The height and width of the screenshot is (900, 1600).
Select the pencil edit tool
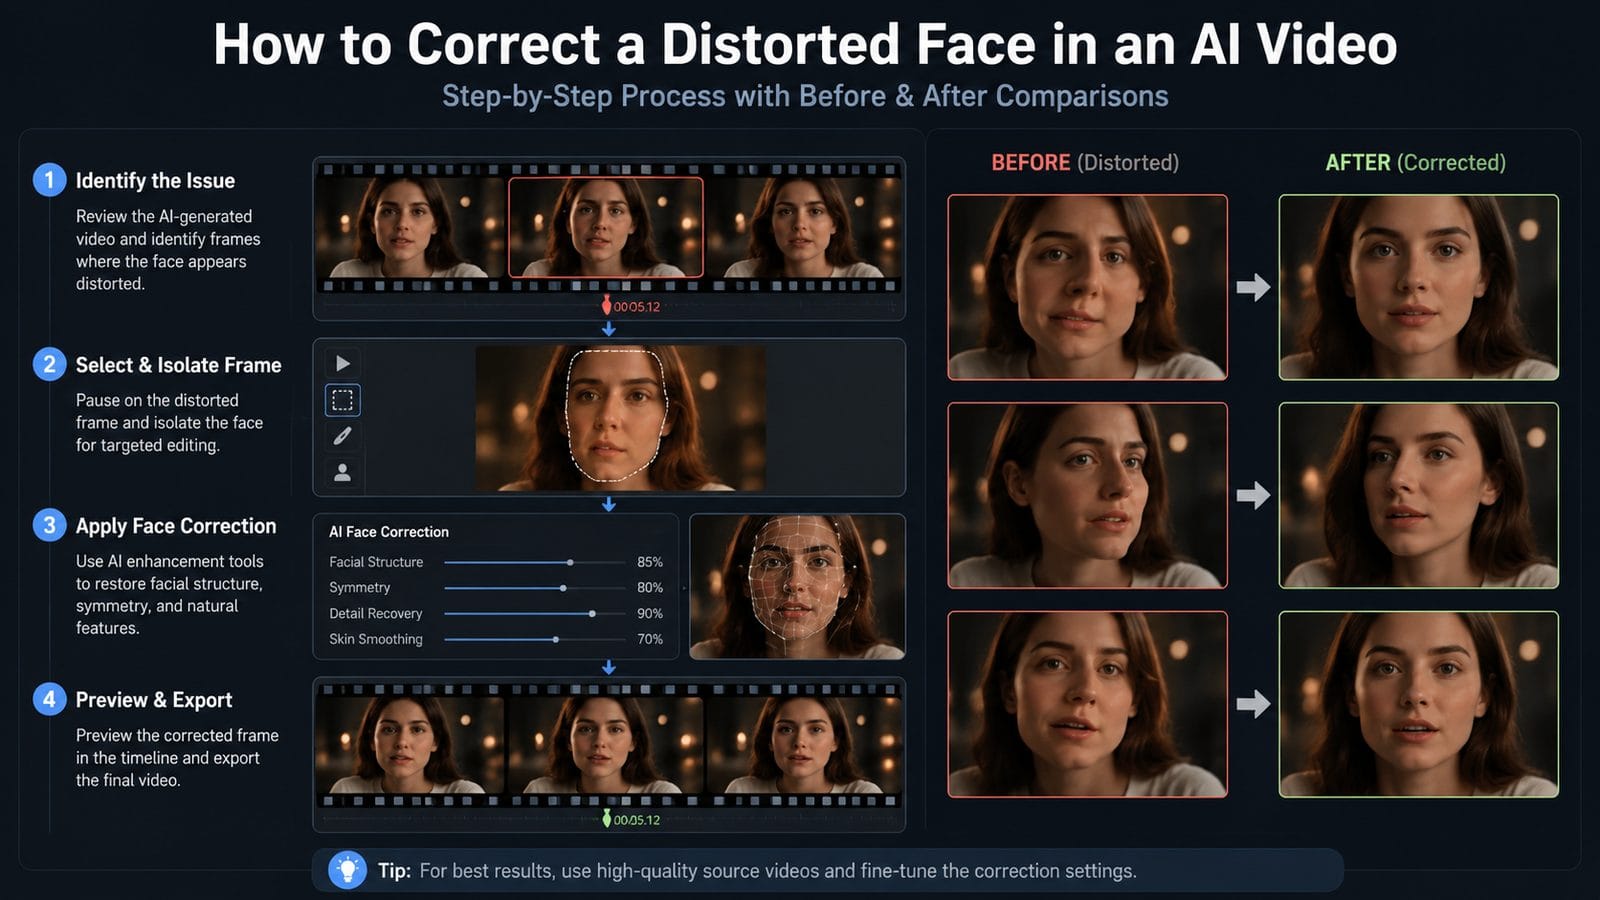(342, 436)
